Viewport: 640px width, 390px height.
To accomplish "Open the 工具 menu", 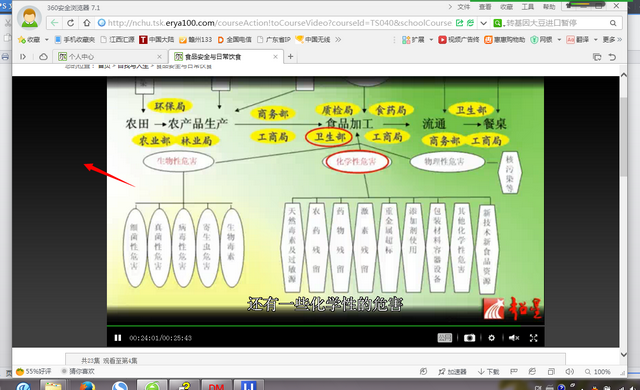I will pos(527,7).
